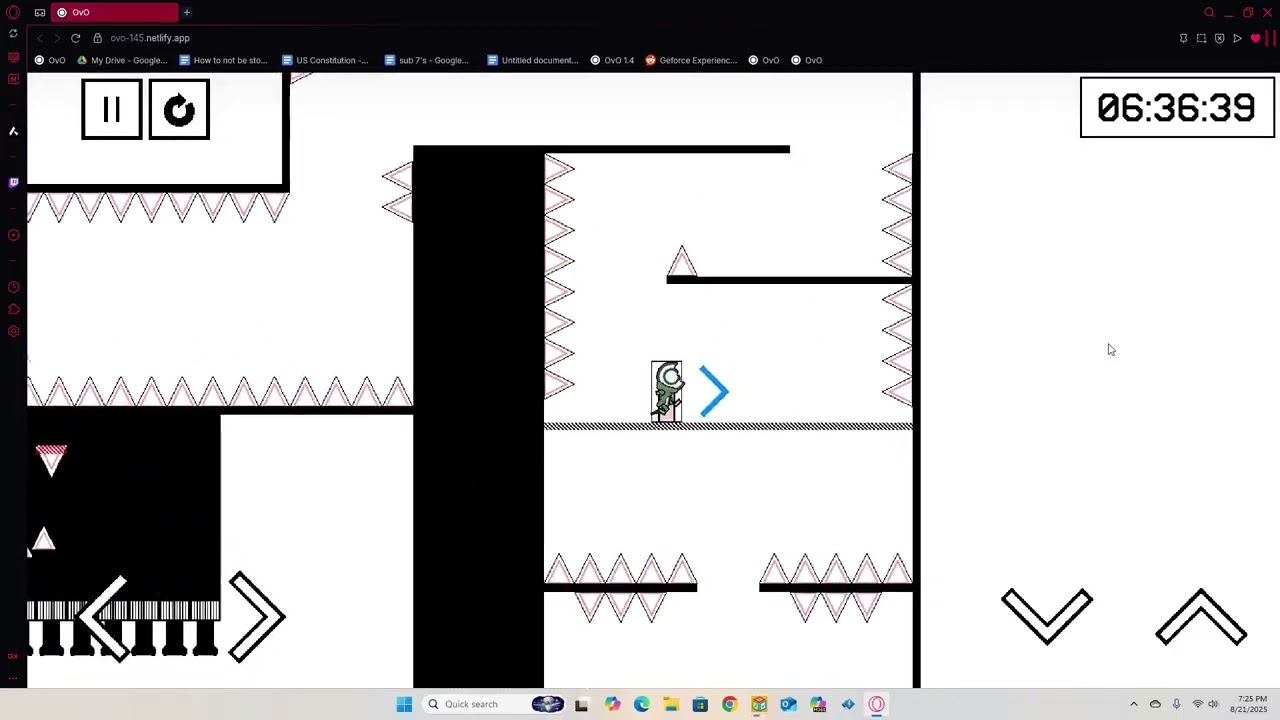This screenshot has width=1280, height=720.
Task: Tap the on-screen down arrow control
Action: click(x=1047, y=617)
